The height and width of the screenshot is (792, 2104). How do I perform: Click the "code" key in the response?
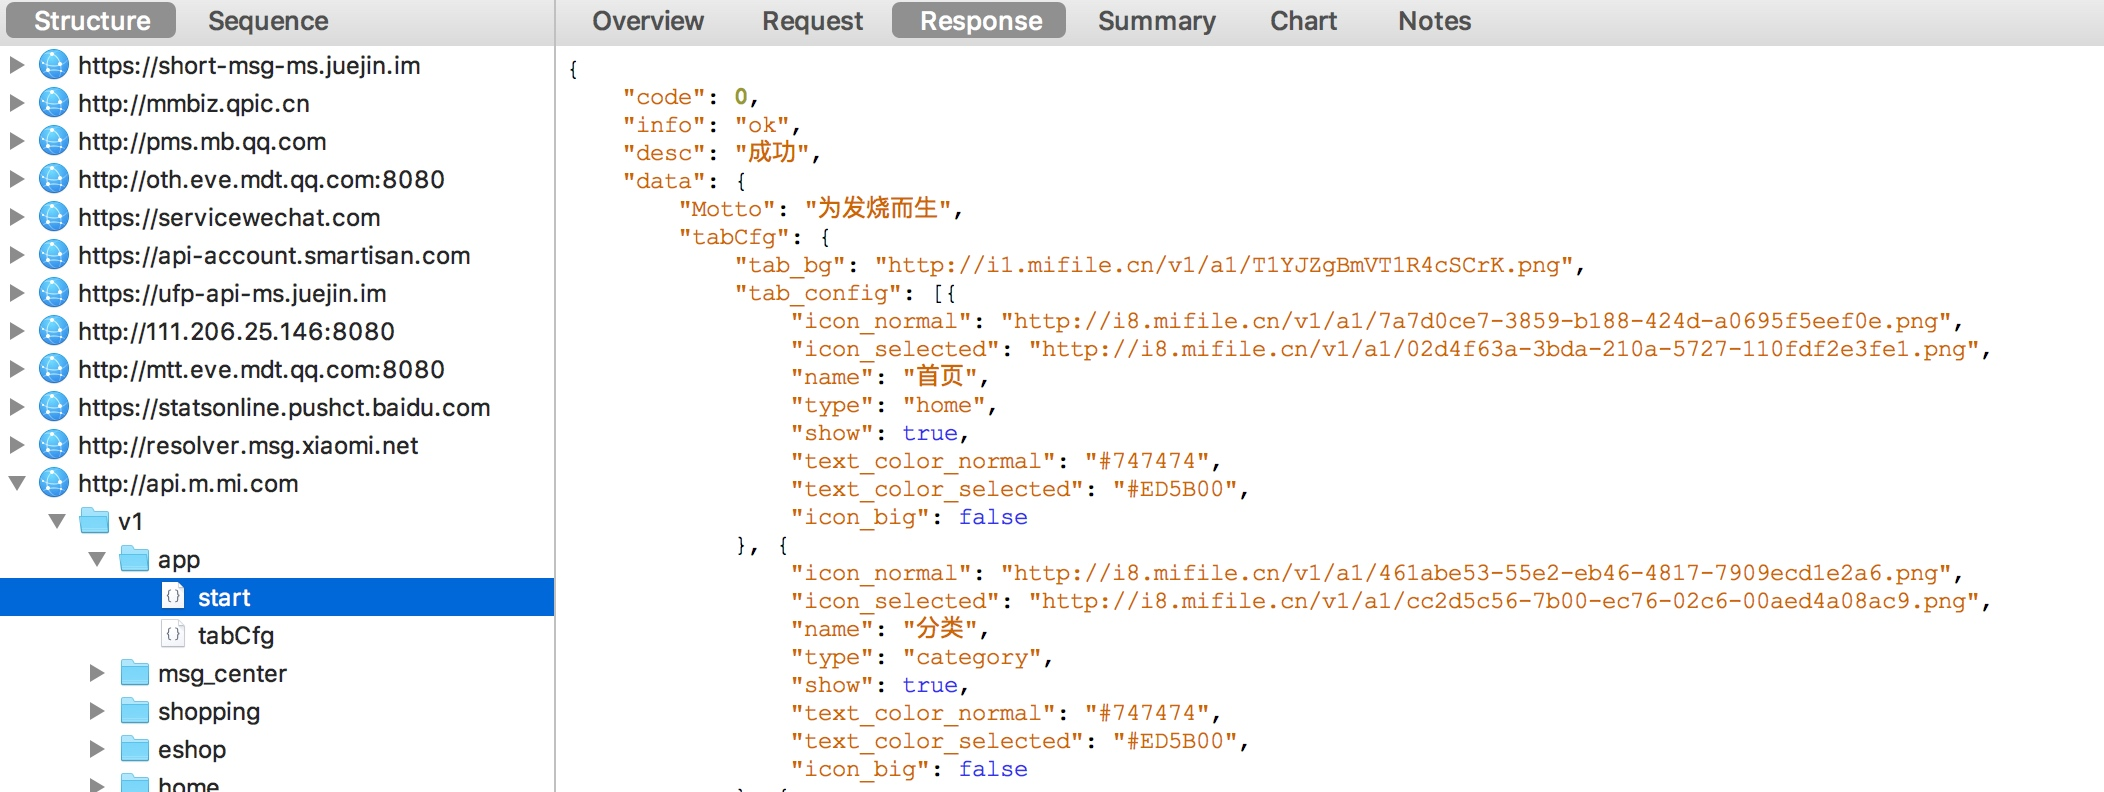[x=664, y=97]
